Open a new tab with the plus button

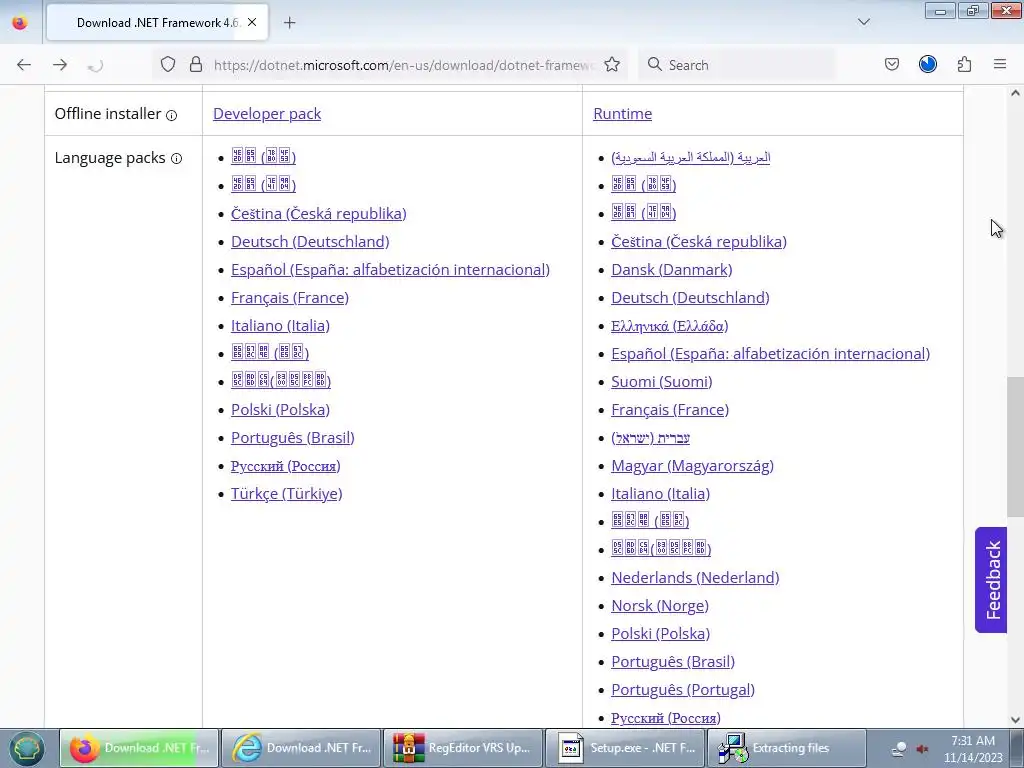point(290,23)
